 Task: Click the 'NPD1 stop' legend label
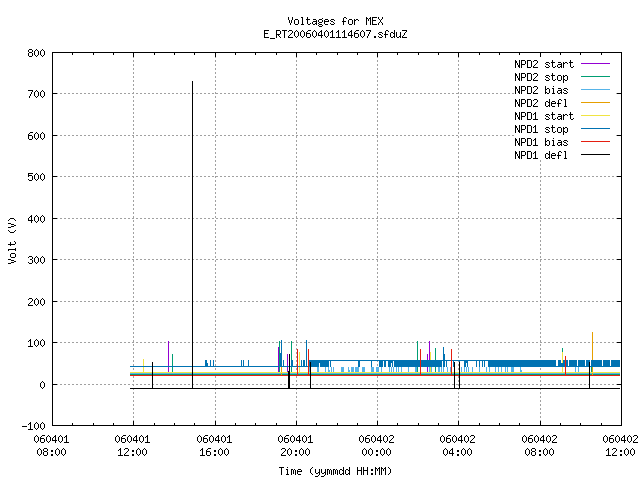tap(541, 129)
